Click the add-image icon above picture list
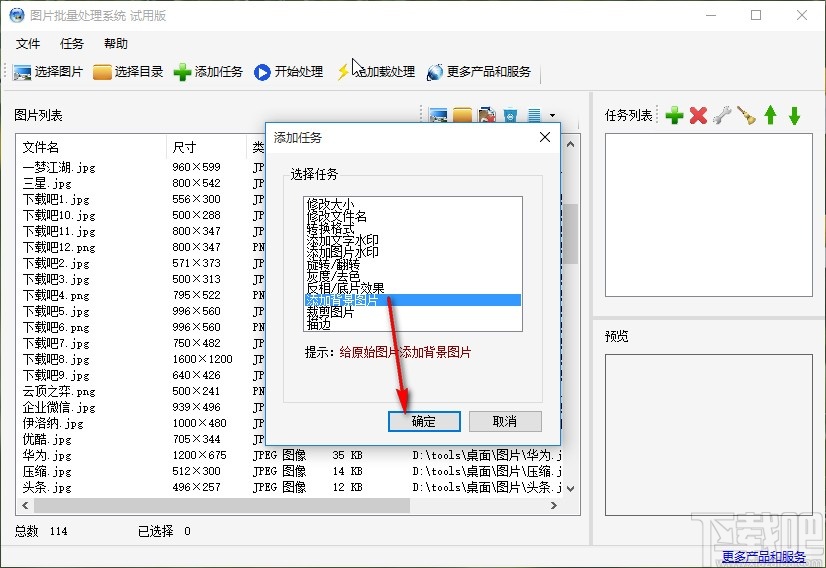The width and height of the screenshot is (826, 568). [x=438, y=115]
